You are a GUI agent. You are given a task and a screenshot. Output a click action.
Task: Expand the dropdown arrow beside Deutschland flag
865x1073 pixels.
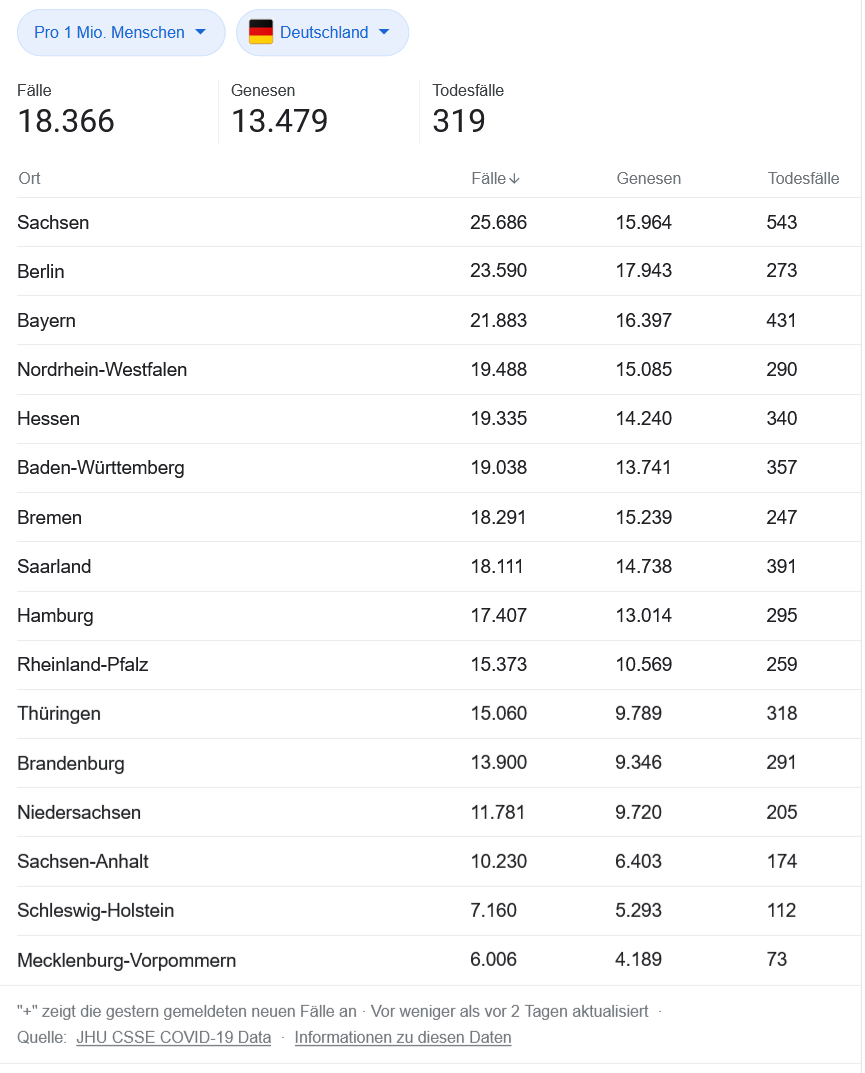(383, 32)
